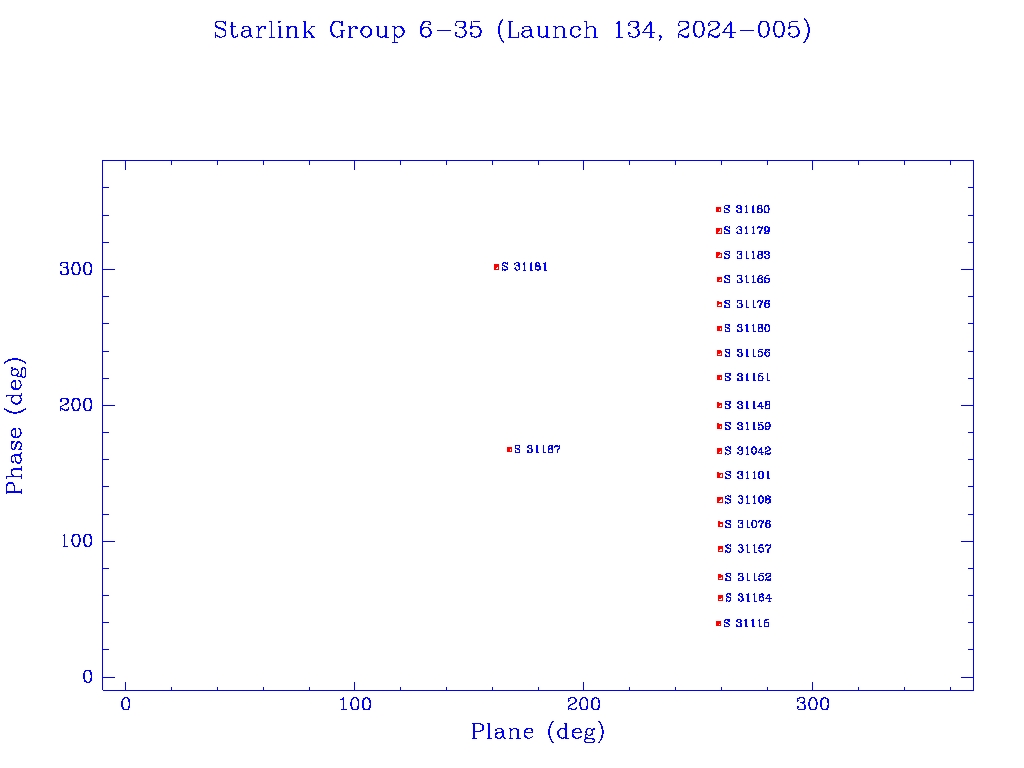The width and height of the screenshot is (1024, 768).
Task: Select the S 31176 satellite label
Action: [x=747, y=304]
